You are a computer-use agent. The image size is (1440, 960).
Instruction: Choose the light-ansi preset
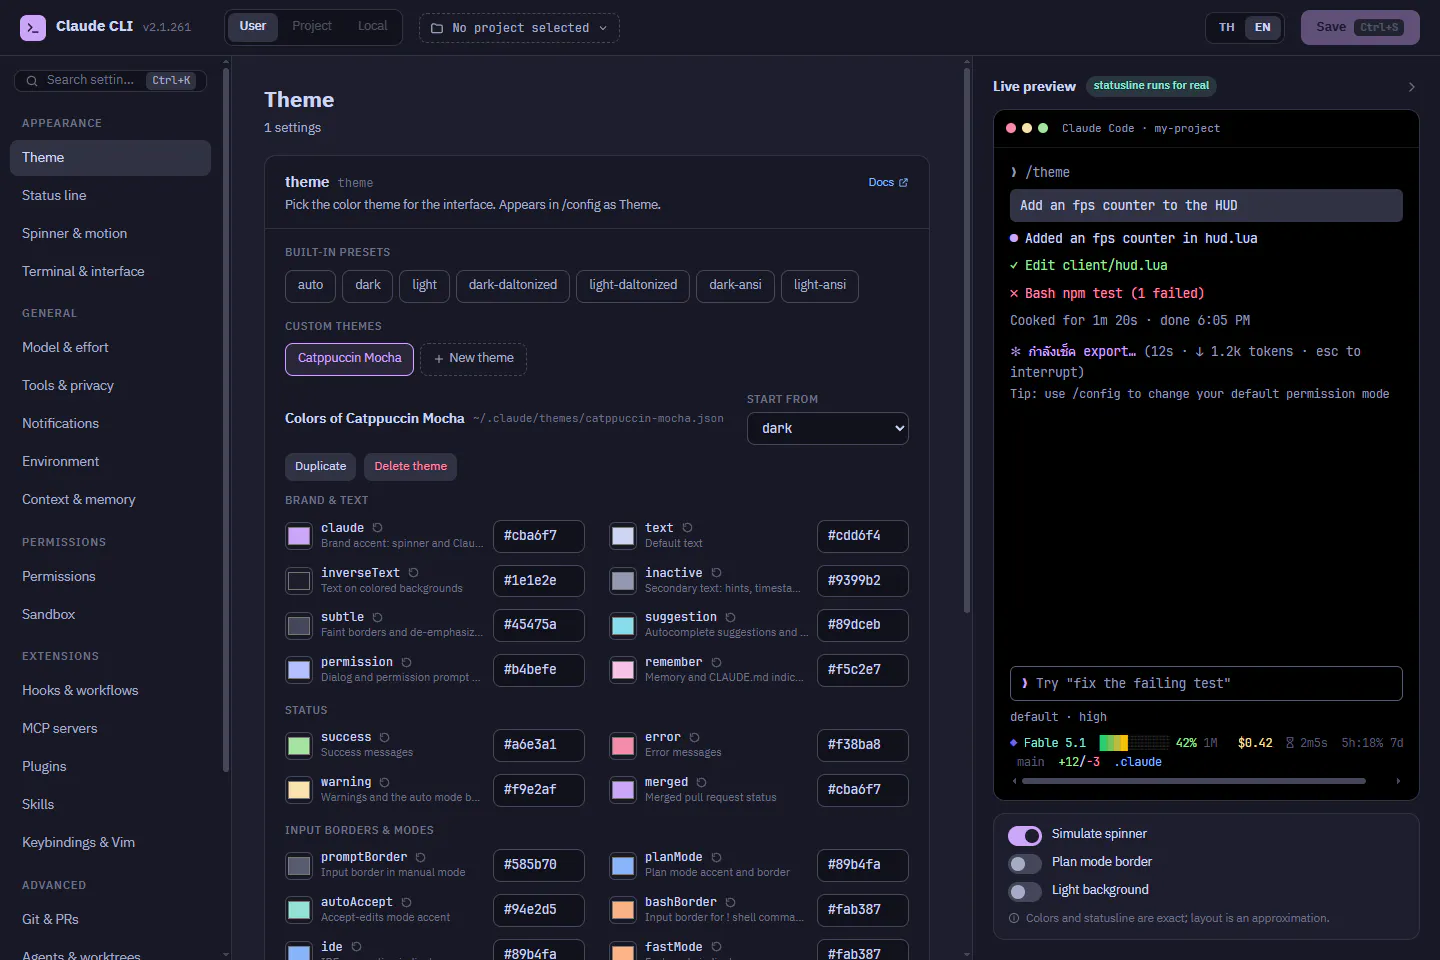820,286
